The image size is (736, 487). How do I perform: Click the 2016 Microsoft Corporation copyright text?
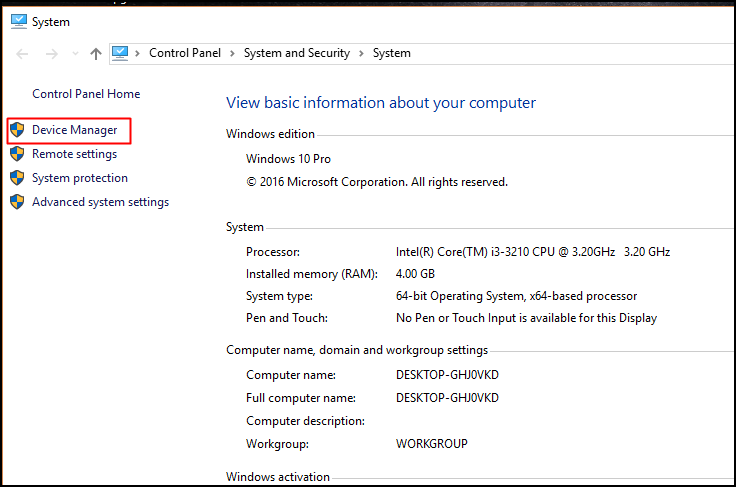pyautogui.click(x=377, y=182)
